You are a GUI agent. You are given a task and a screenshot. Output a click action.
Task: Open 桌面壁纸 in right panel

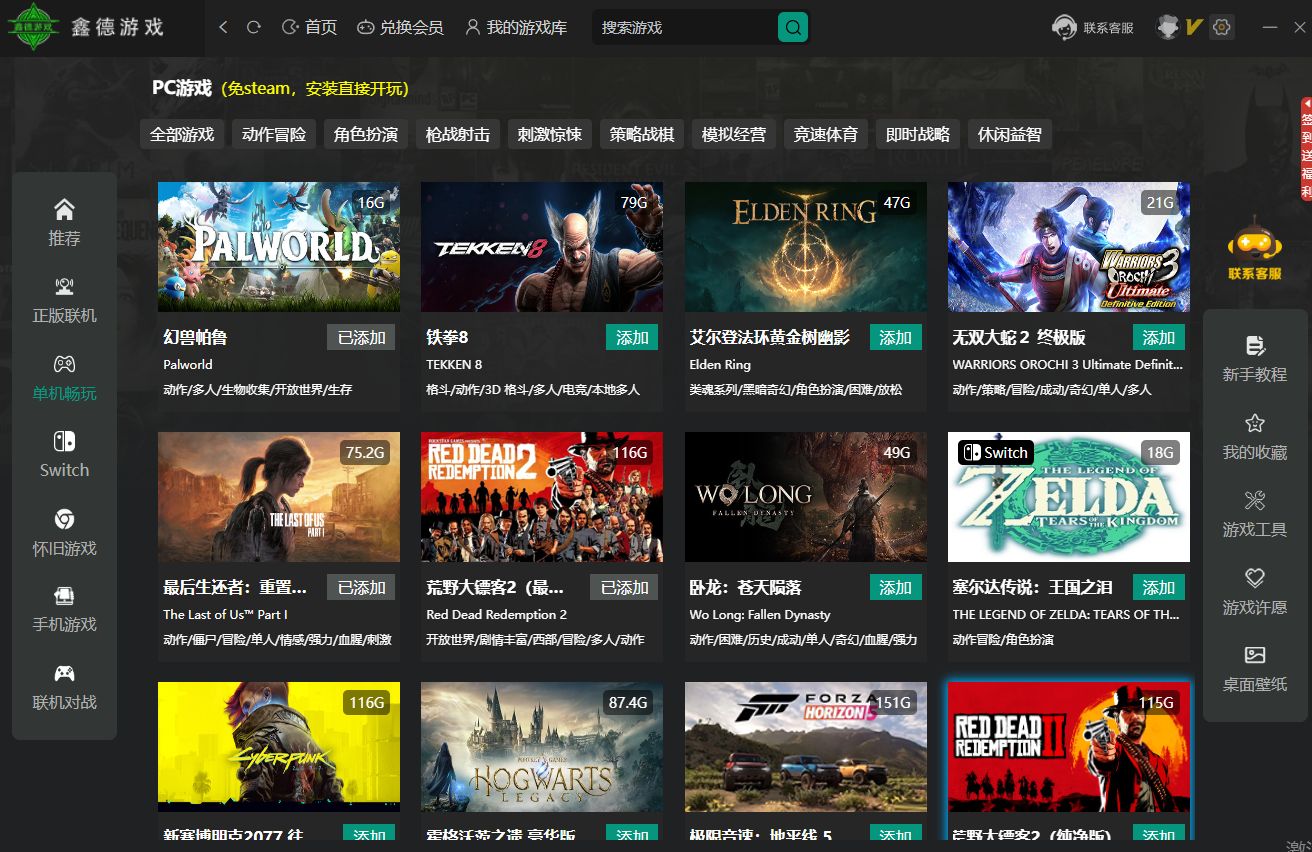click(1255, 670)
